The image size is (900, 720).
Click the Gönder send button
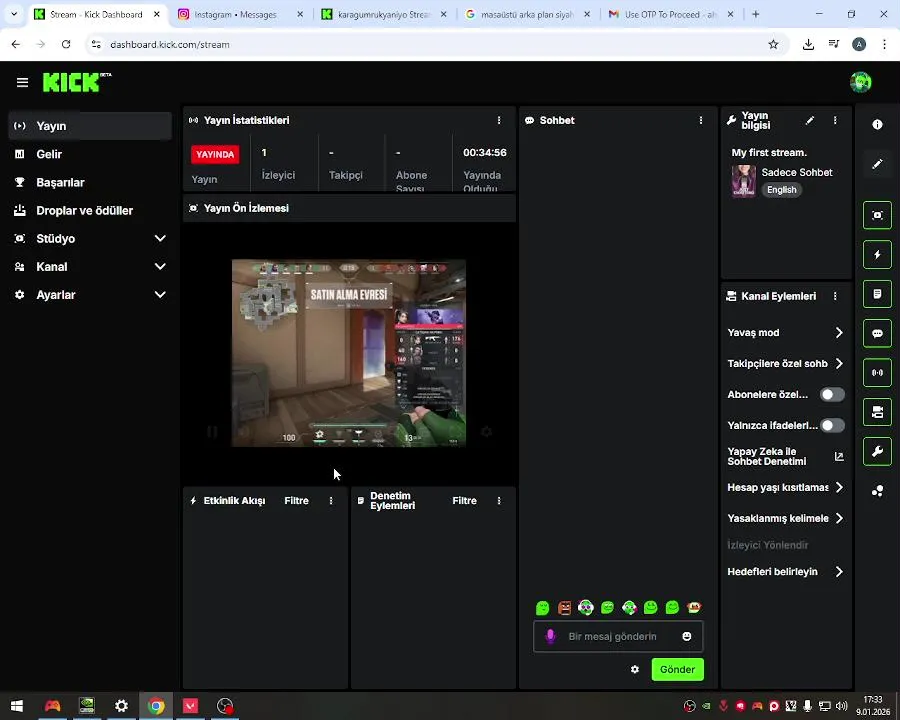pos(677,669)
